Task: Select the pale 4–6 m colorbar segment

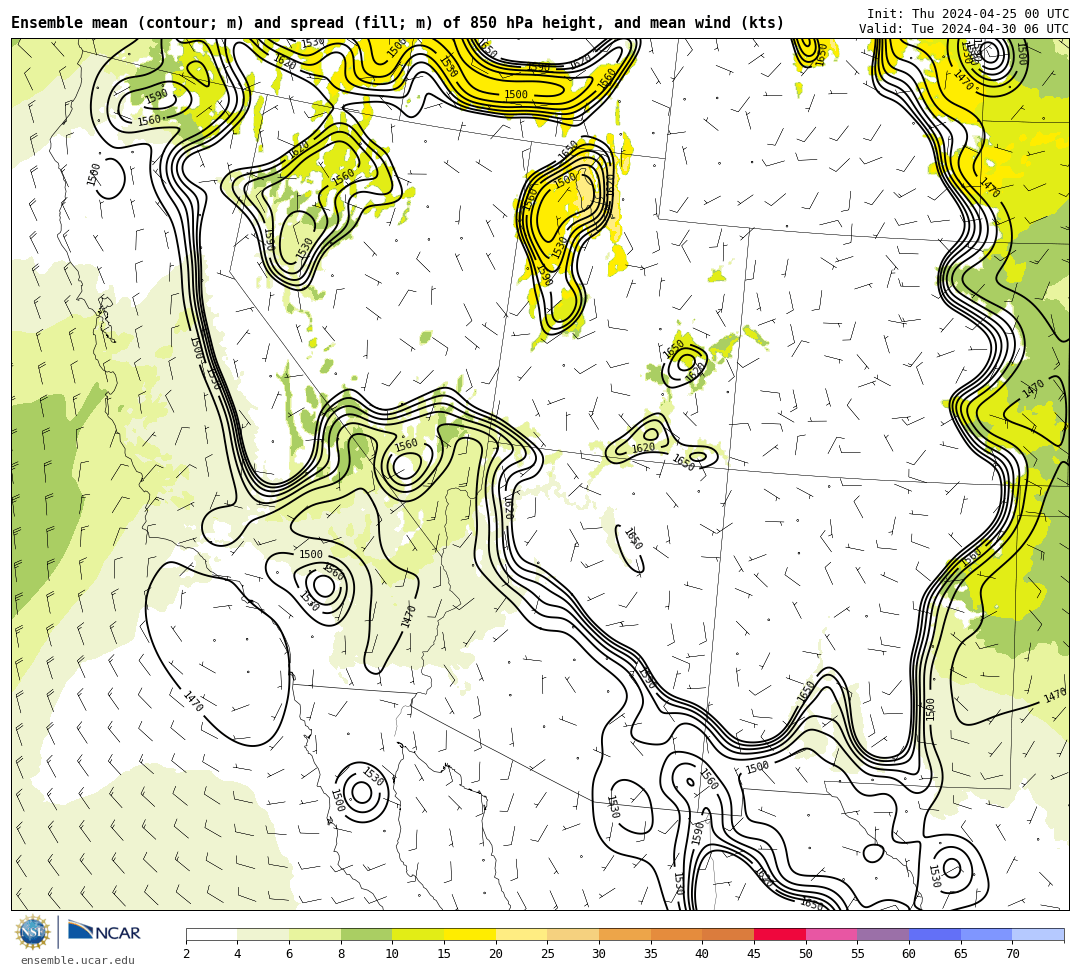Action: tap(263, 934)
